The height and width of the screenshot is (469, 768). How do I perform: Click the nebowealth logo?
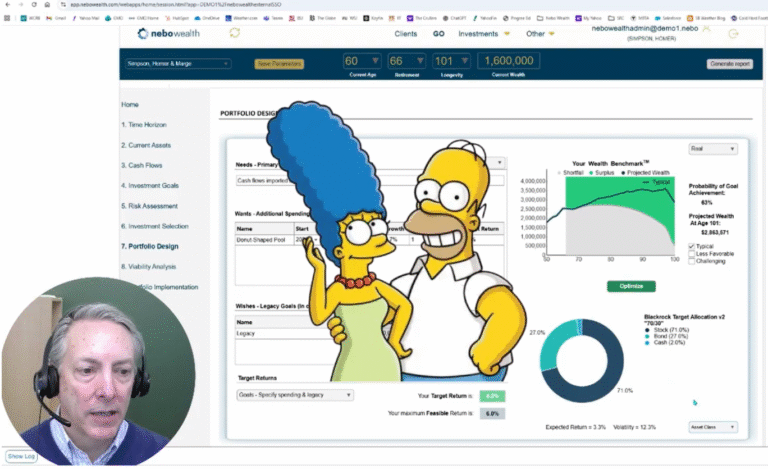[168, 33]
